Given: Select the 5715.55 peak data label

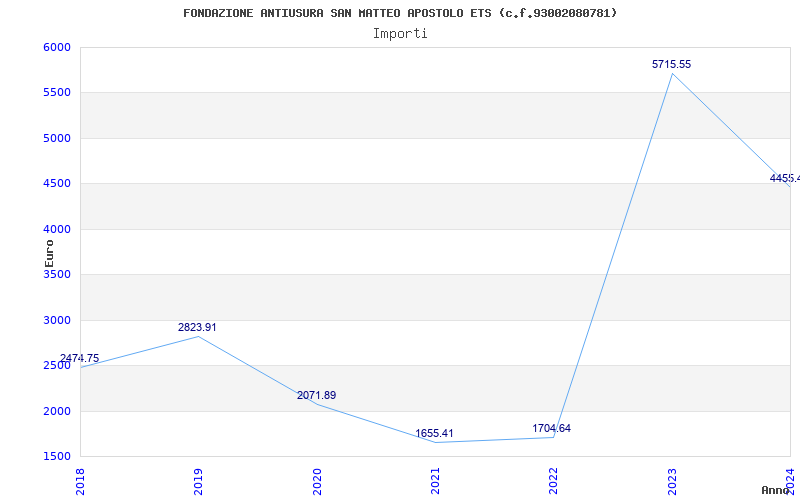Looking at the screenshot, I should pyautogui.click(x=671, y=64).
